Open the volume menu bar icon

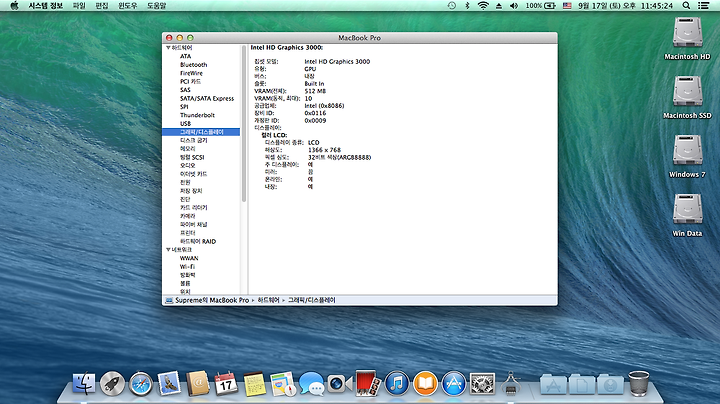pyautogui.click(x=514, y=6)
